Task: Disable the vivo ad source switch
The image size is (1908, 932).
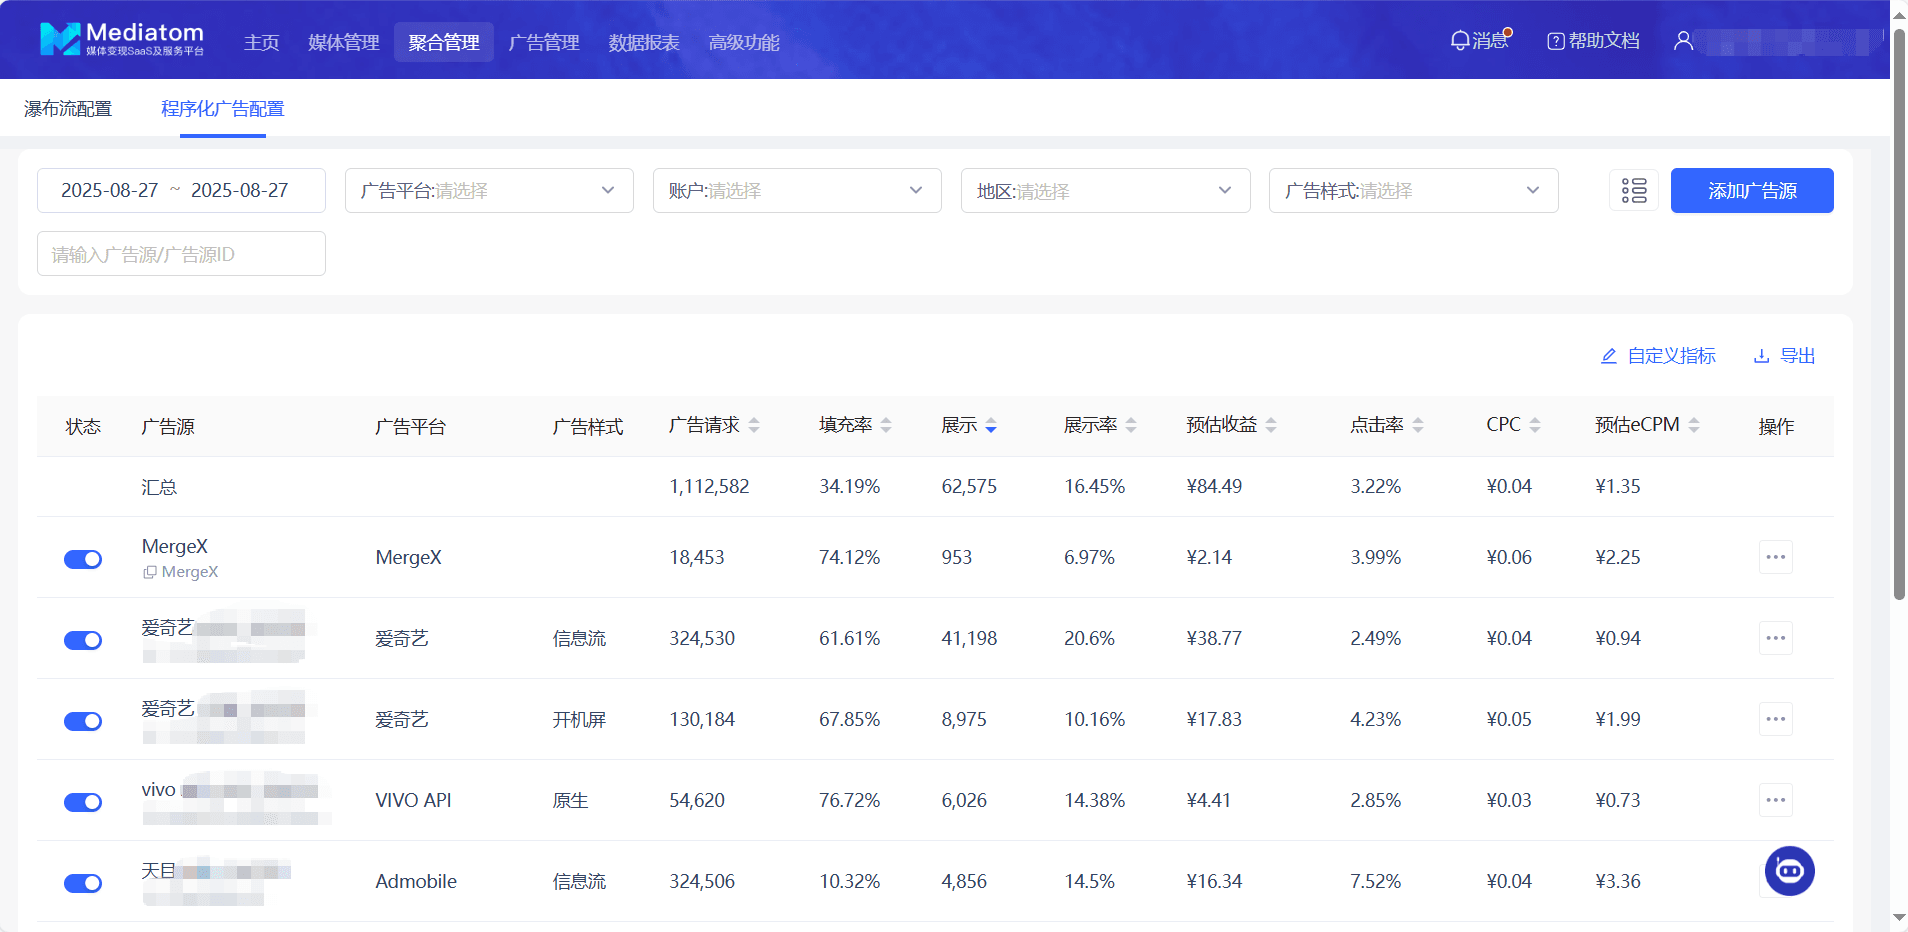Action: (x=83, y=802)
